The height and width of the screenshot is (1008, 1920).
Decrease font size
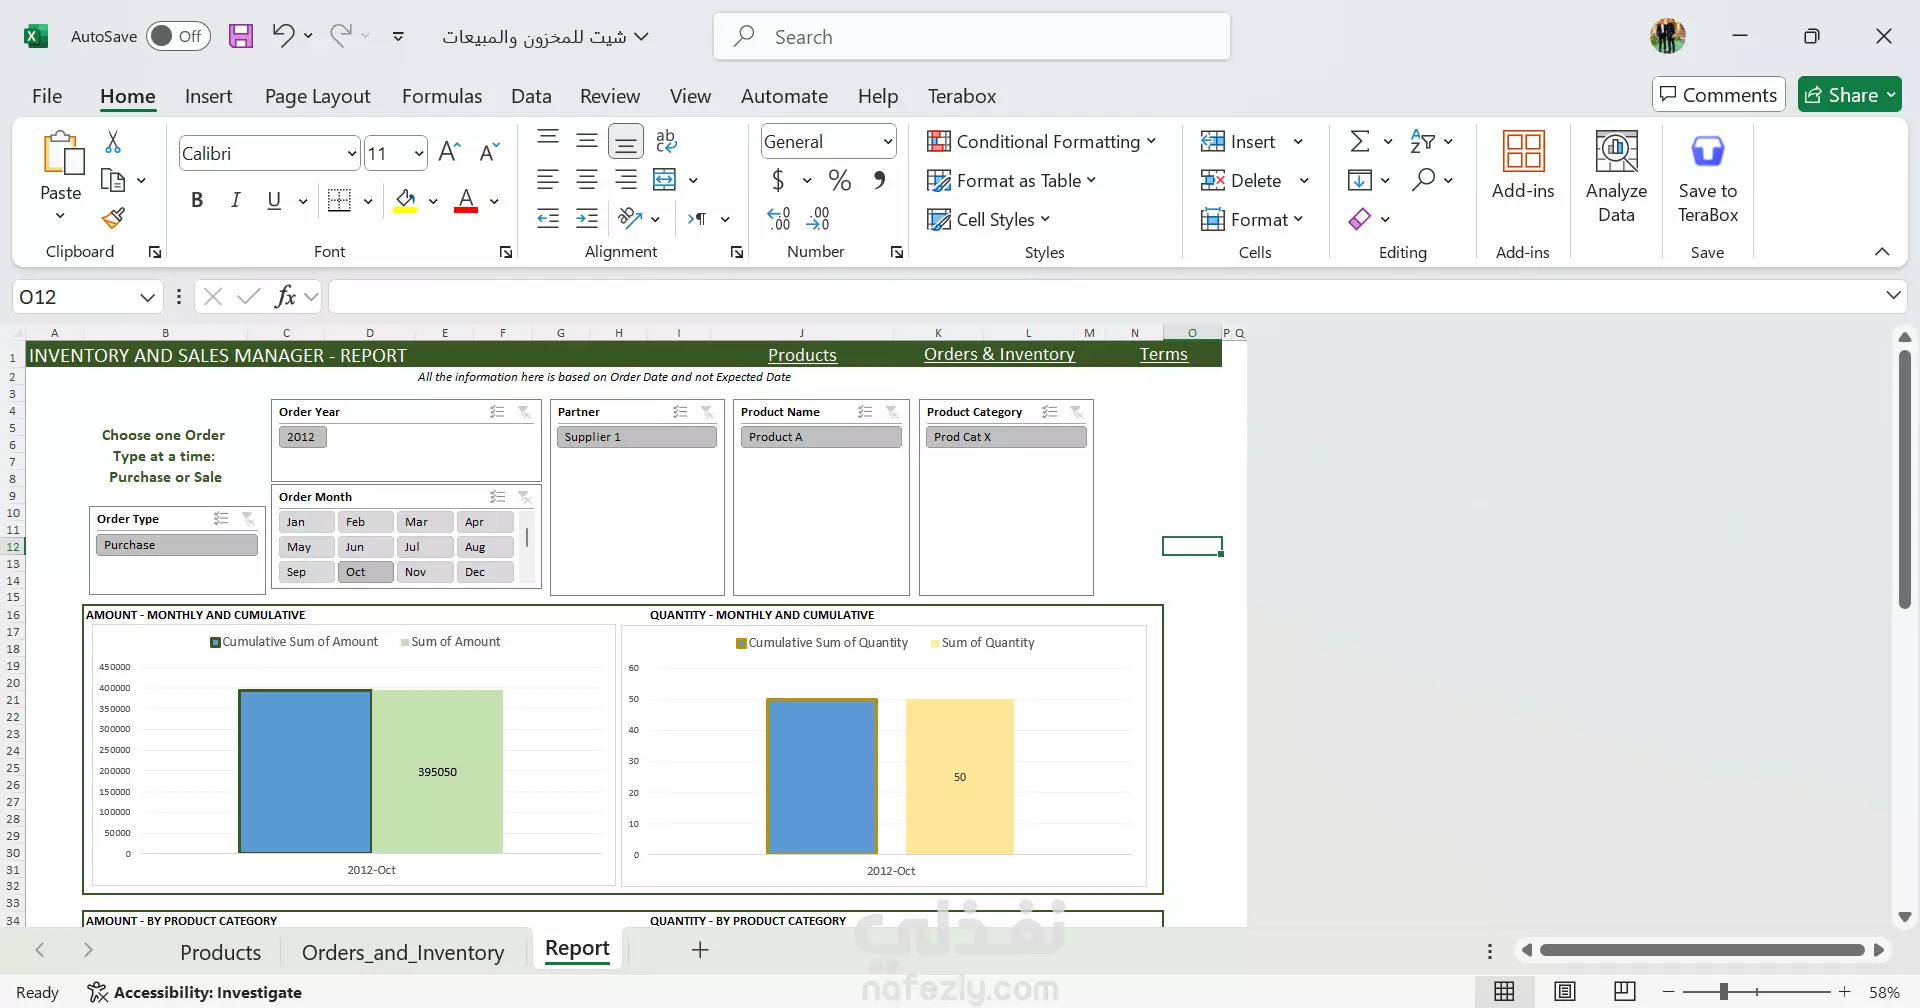tap(489, 152)
